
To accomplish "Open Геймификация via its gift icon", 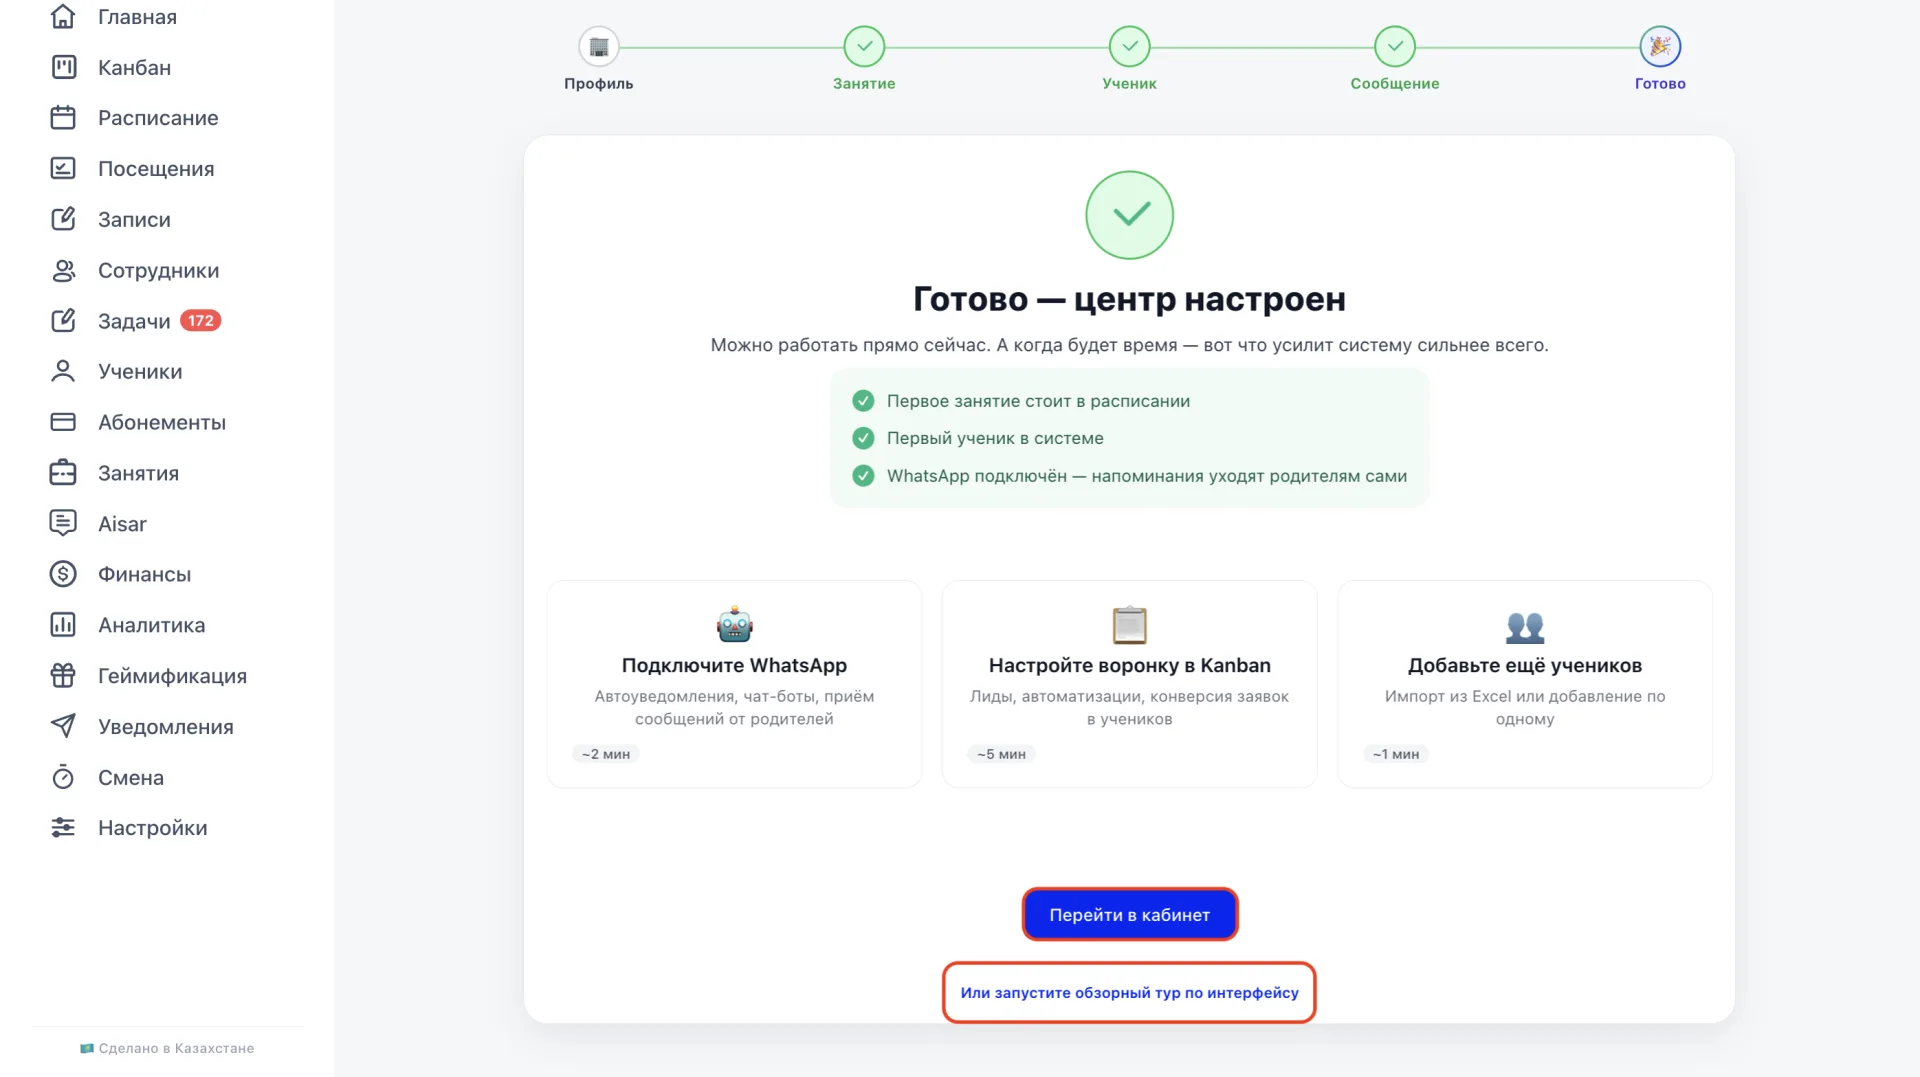I will 63,676.
